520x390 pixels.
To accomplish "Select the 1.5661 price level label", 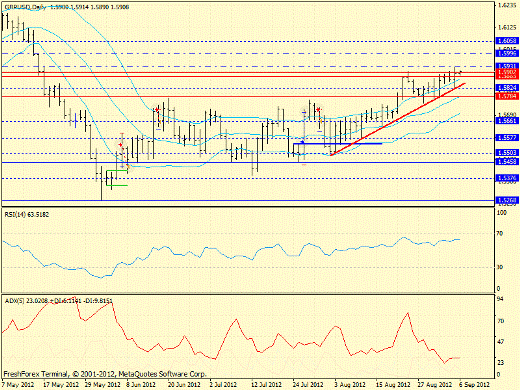I will [x=507, y=121].
